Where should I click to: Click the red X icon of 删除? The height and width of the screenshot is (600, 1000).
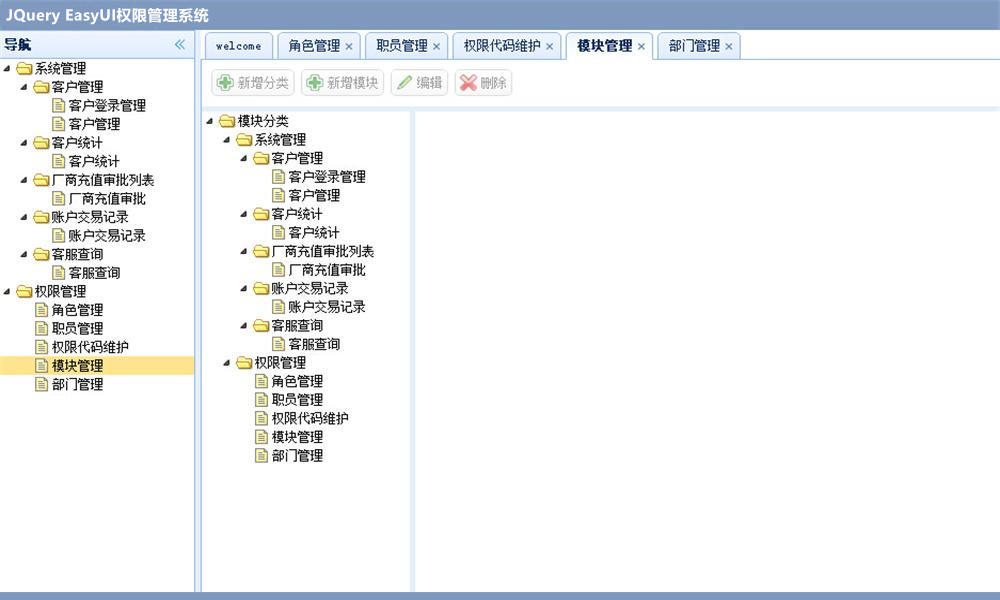[468, 82]
